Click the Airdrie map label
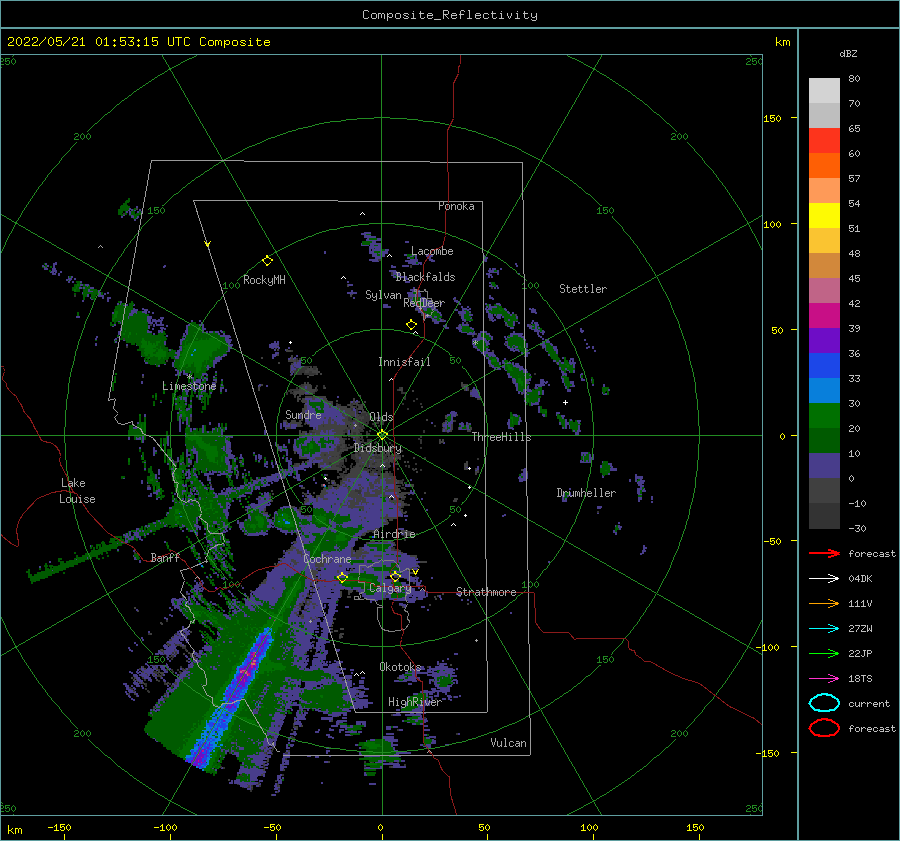The image size is (900, 841). coord(394,534)
